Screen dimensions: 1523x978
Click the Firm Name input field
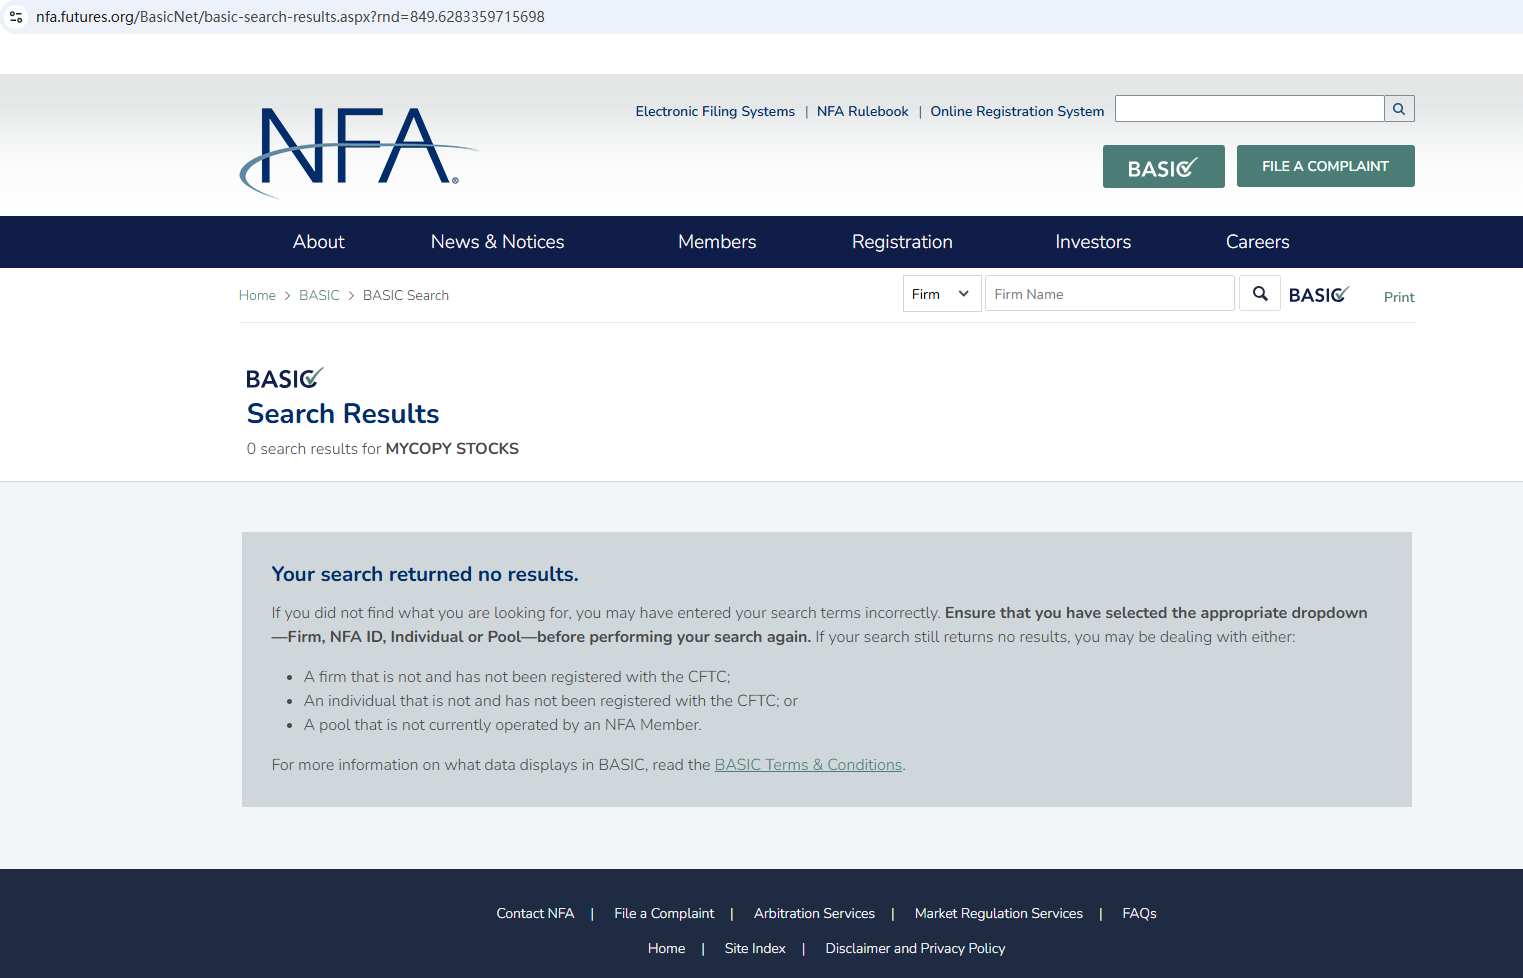pos(1109,294)
